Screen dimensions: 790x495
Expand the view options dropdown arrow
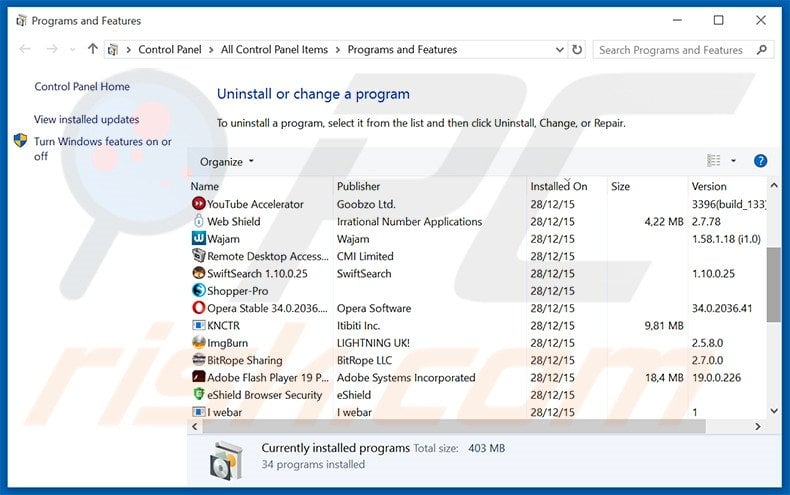pyautogui.click(x=733, y=161)
